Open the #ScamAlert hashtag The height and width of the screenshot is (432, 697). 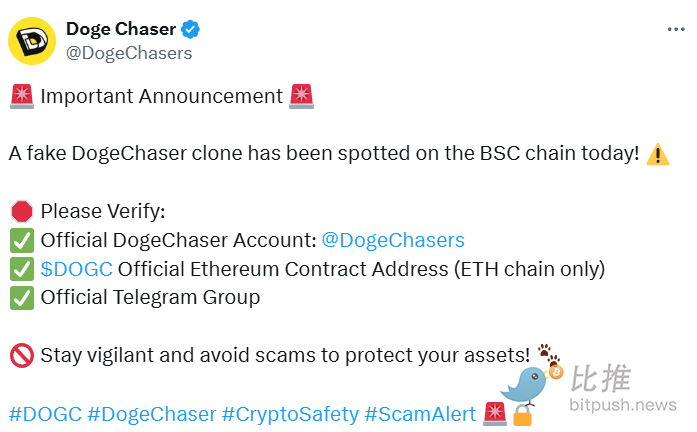pyautogui.click(x=419, y=413)
